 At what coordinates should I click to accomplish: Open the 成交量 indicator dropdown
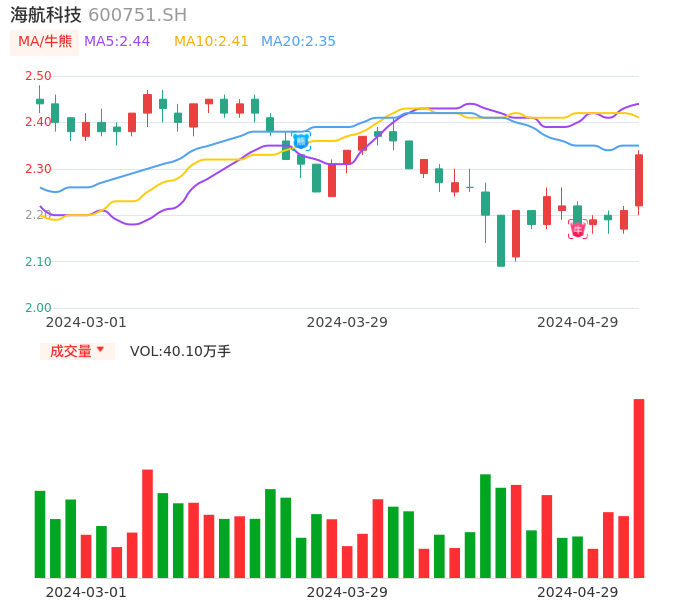click(x=77, y=351)
